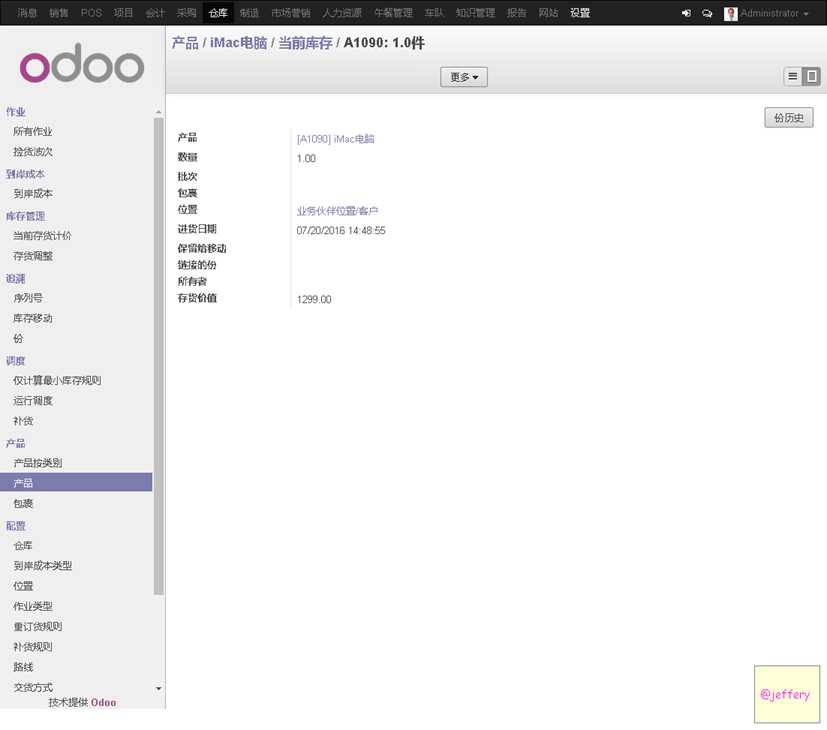Open 运行调度 in sidebar
Screen dimensions: 827x730
33,401
